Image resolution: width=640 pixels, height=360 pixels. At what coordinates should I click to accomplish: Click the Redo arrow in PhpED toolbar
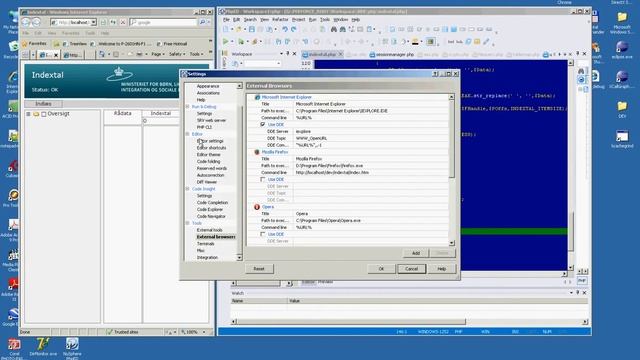(x=293, y=29)
